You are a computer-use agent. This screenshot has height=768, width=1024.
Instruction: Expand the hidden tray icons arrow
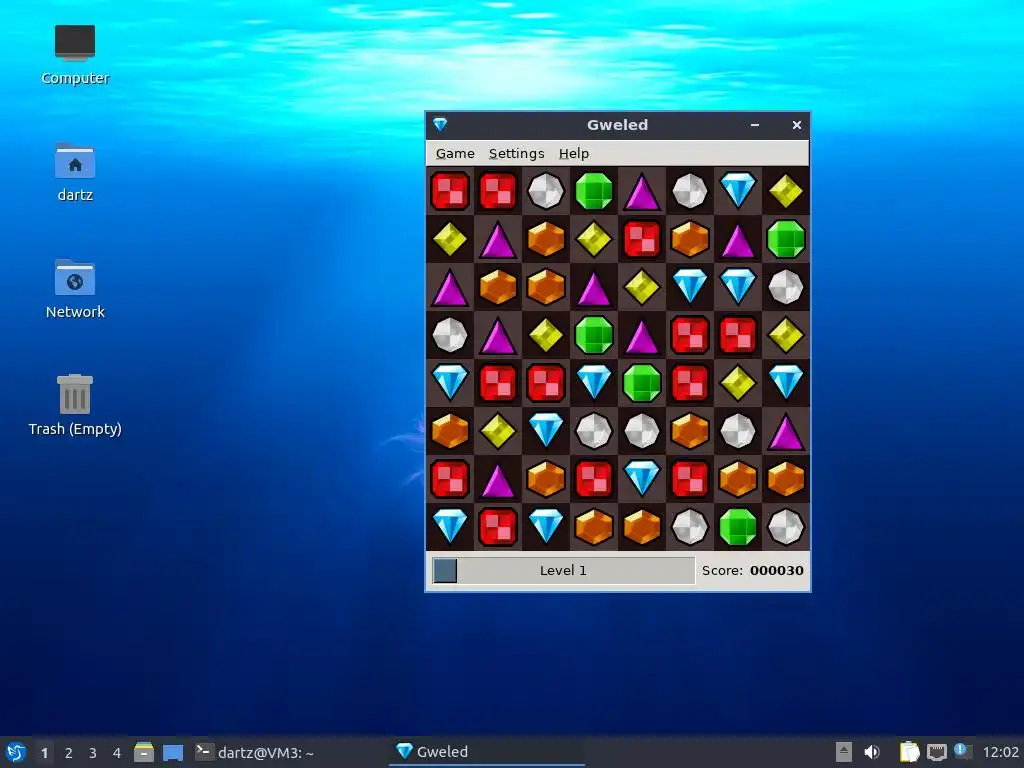tap(844, 752)
